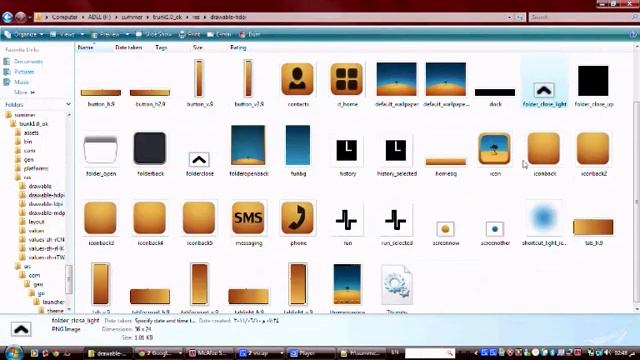Click the Back navigation arrow

coord(7,17)
